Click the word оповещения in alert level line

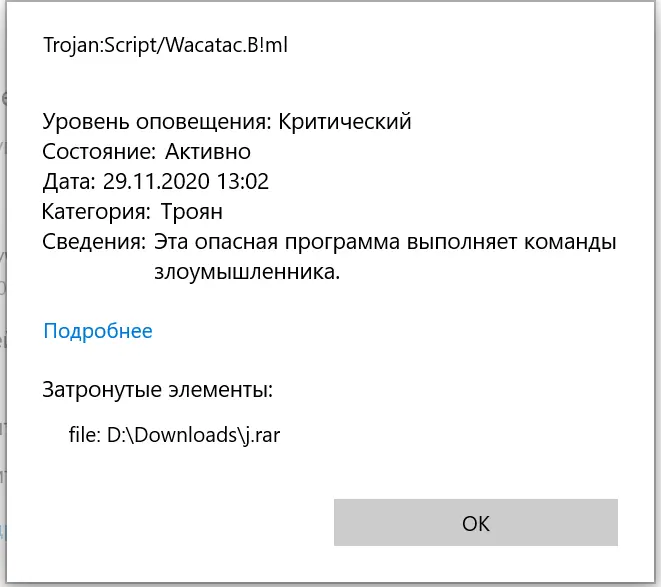pos(204,123)
